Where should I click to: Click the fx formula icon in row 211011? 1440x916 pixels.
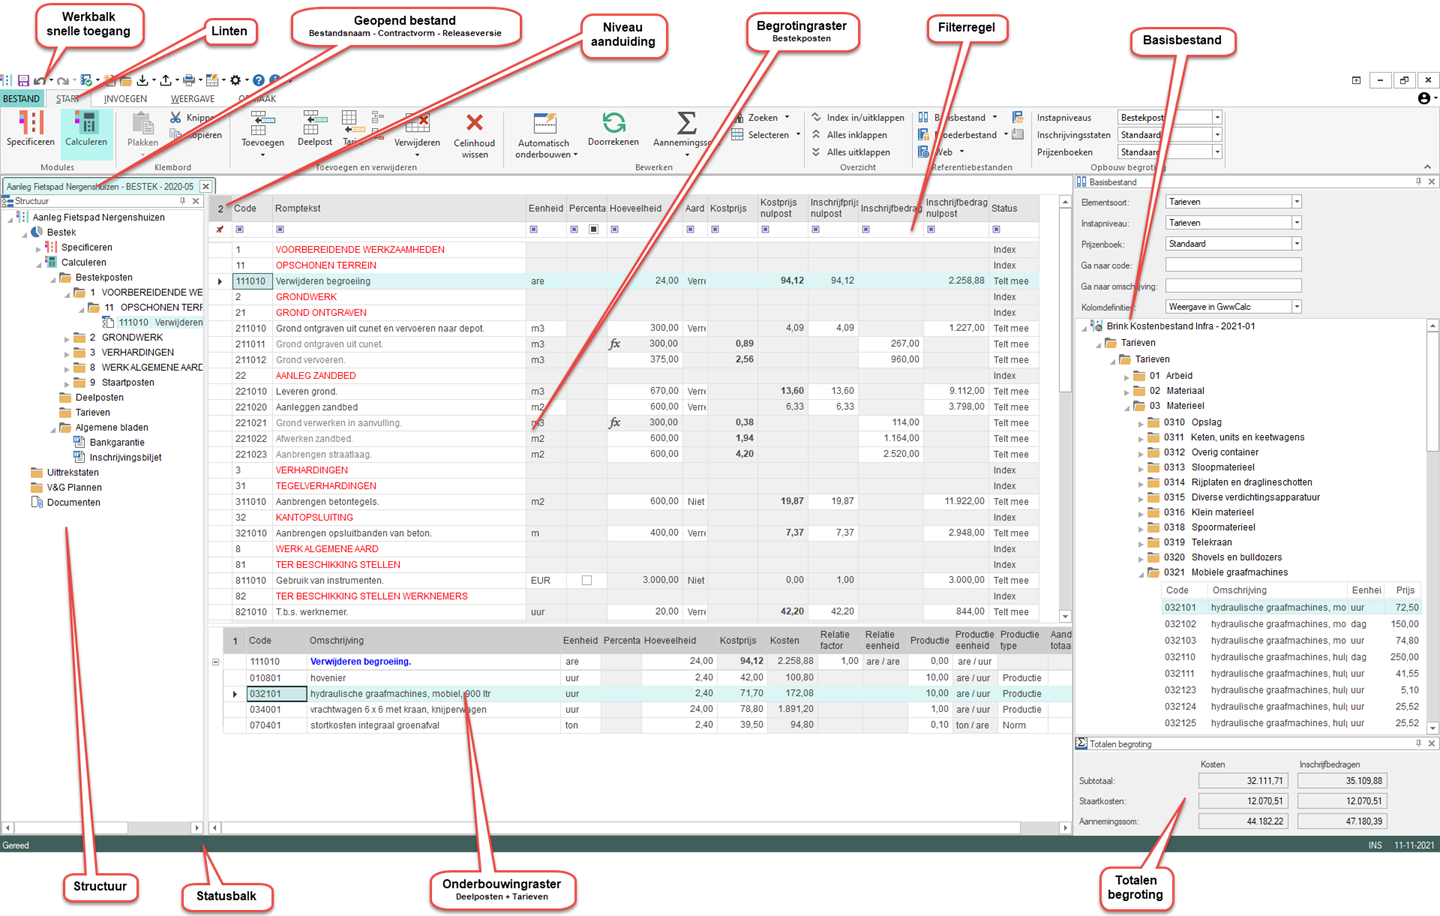point(615,344)
